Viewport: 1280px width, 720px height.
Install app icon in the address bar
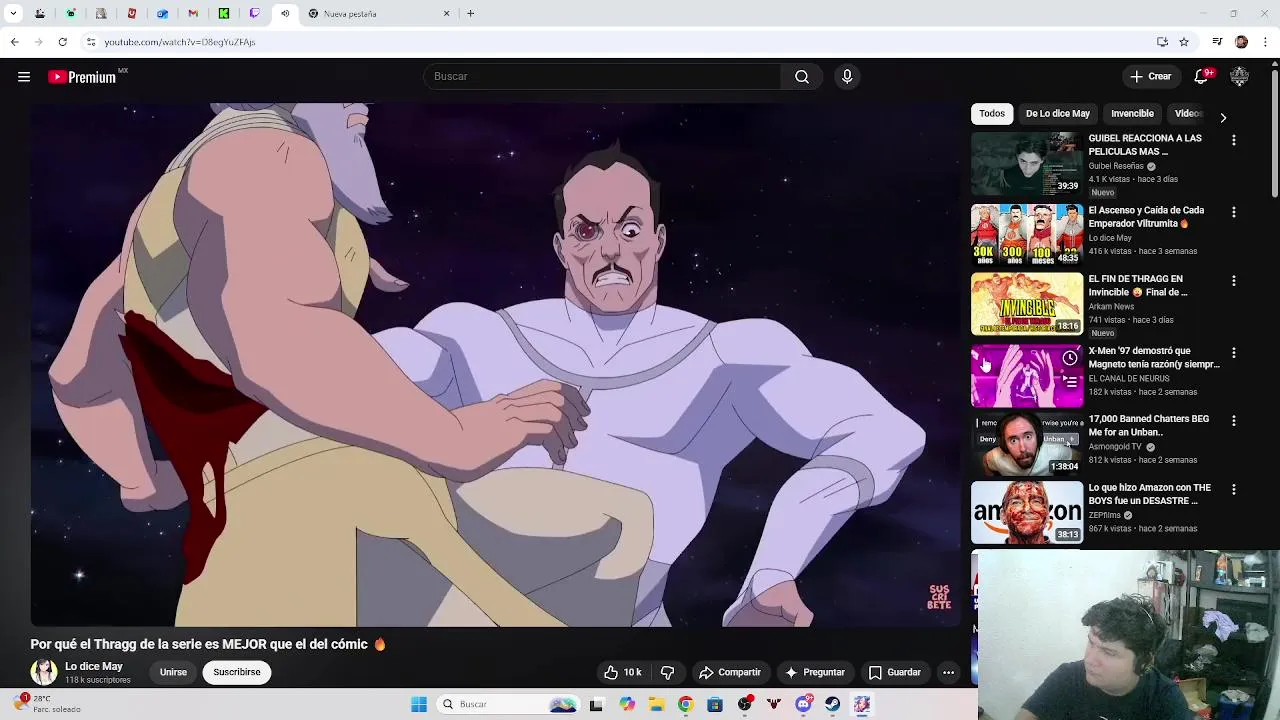[1162, 42]
